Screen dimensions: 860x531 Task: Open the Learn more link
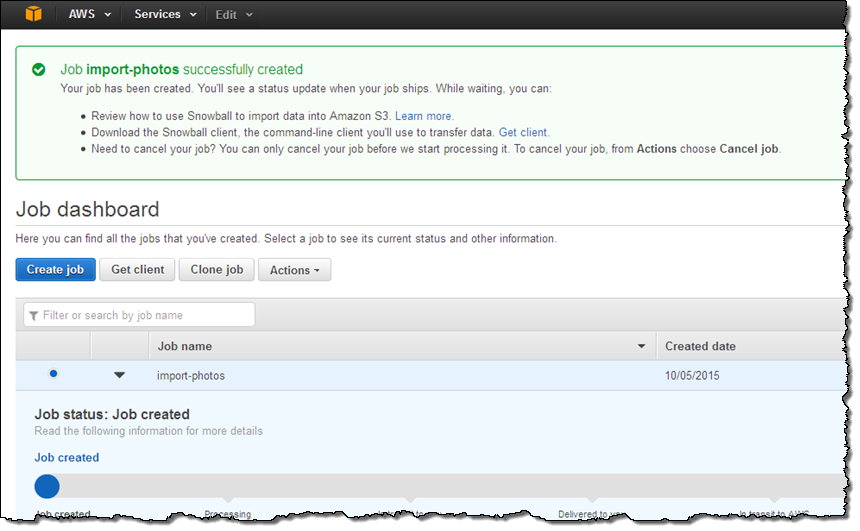424,116
